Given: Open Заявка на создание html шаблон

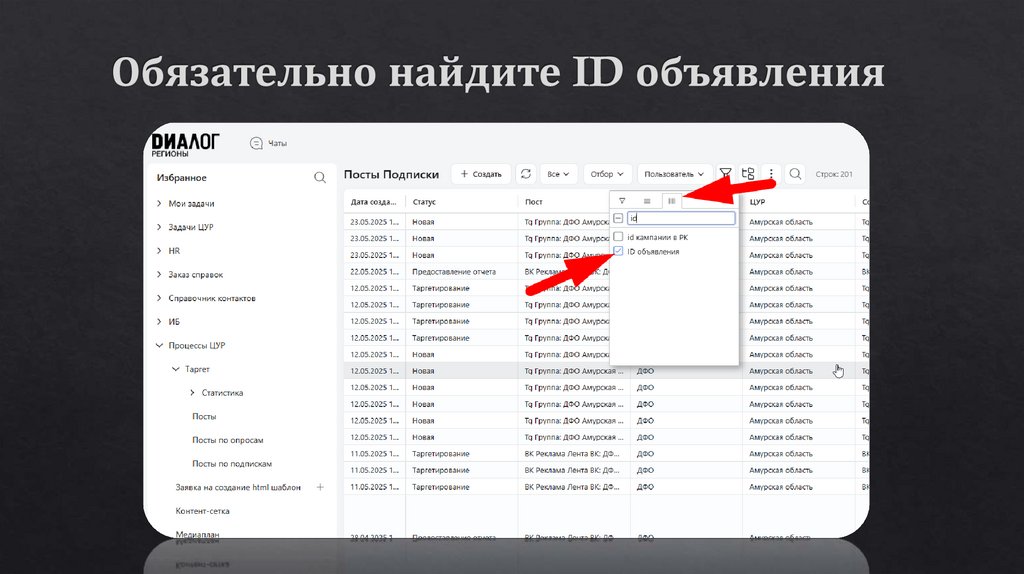Looking at the screenshot, I should tap(238, 487).
